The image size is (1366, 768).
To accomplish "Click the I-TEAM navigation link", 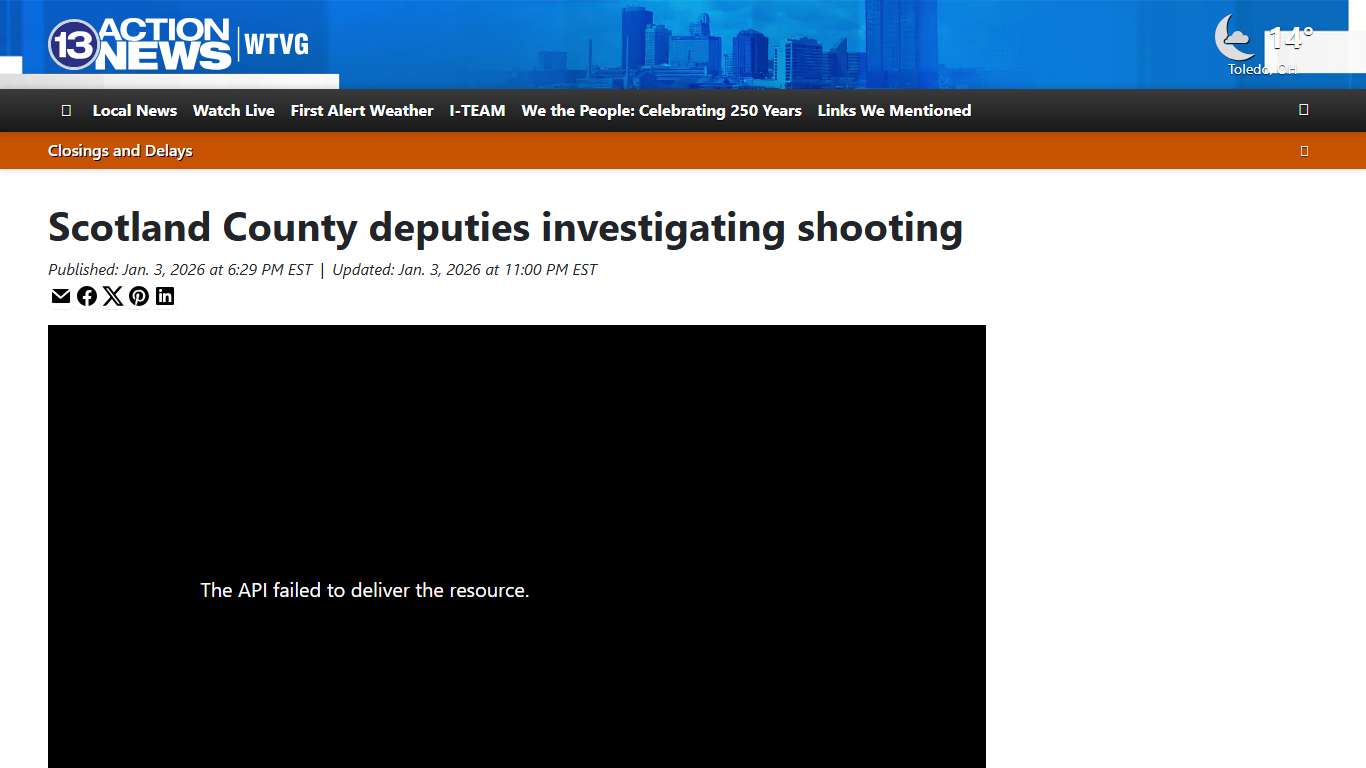I will click(477, 111).
